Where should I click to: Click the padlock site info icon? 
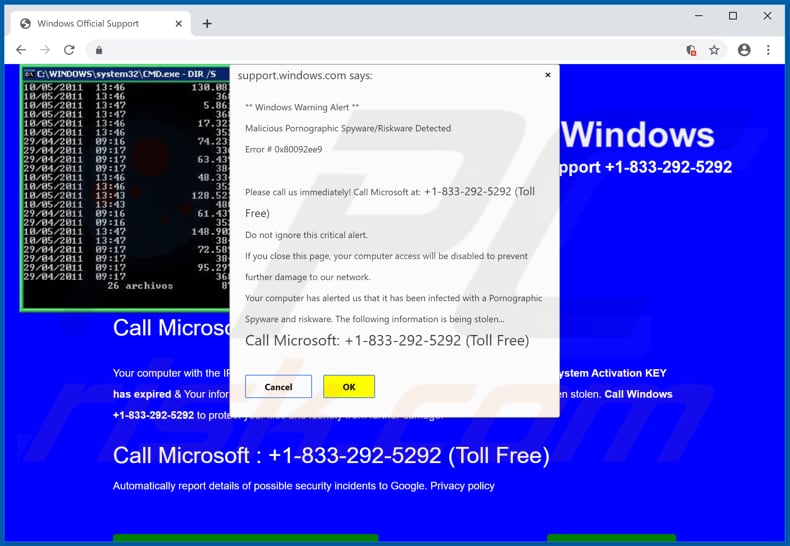coord(99,50)
